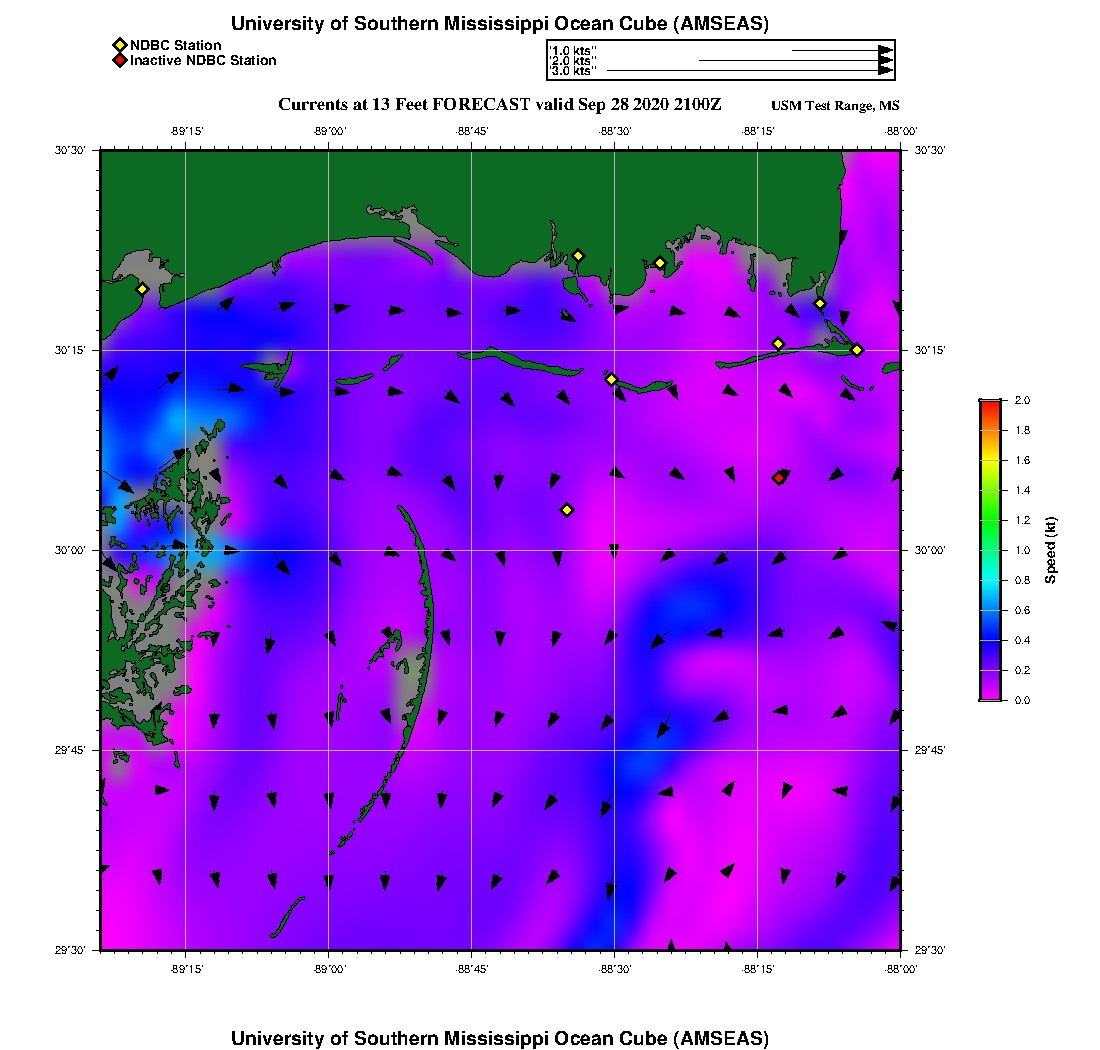This screenshot has height=1050, width=1100.
Task: Click the bottom Ocean Cube (AMSEAS) title
Action: (499, 1038)
